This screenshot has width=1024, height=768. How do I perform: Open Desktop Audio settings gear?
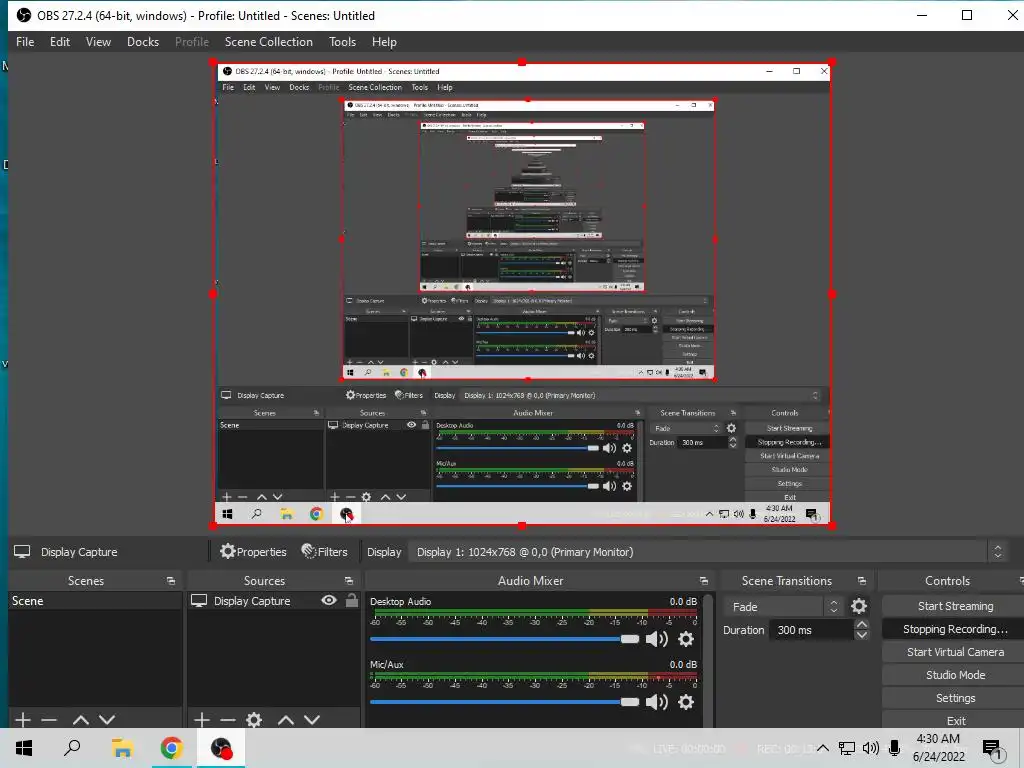coord(686,639)
